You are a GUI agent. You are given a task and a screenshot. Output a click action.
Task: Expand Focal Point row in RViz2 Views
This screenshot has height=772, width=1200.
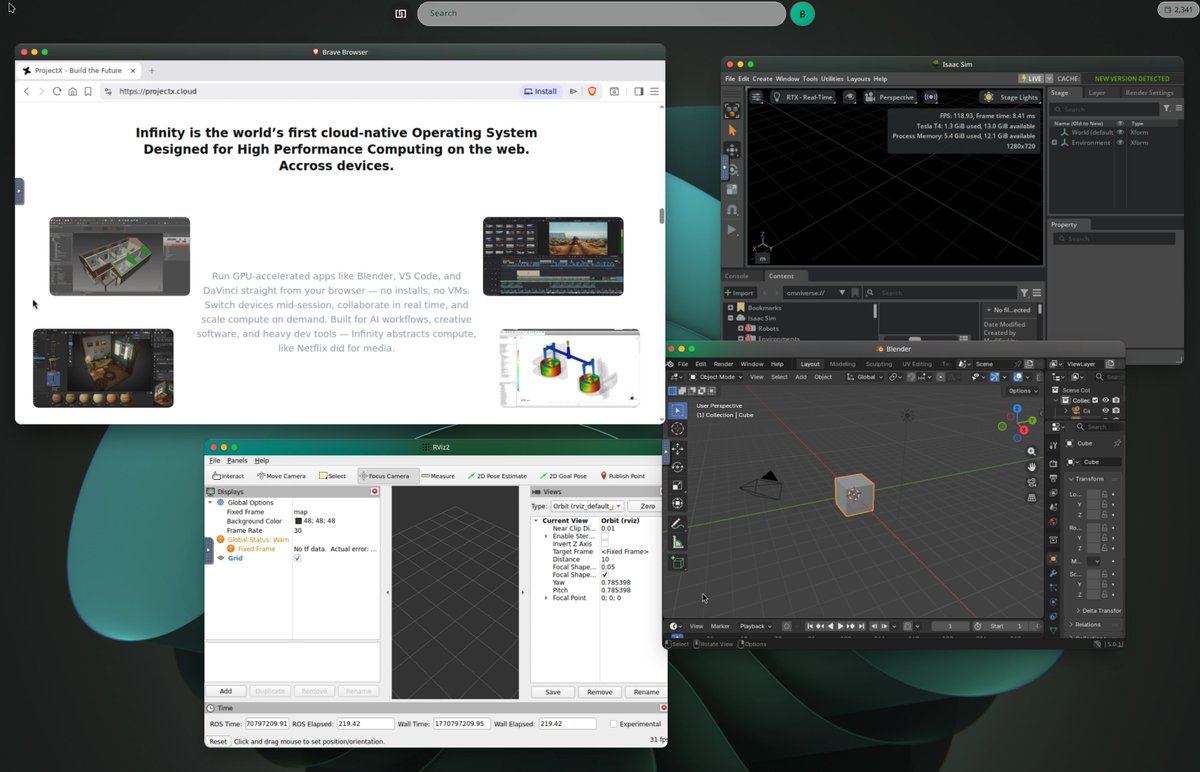[x=546, y=598]
